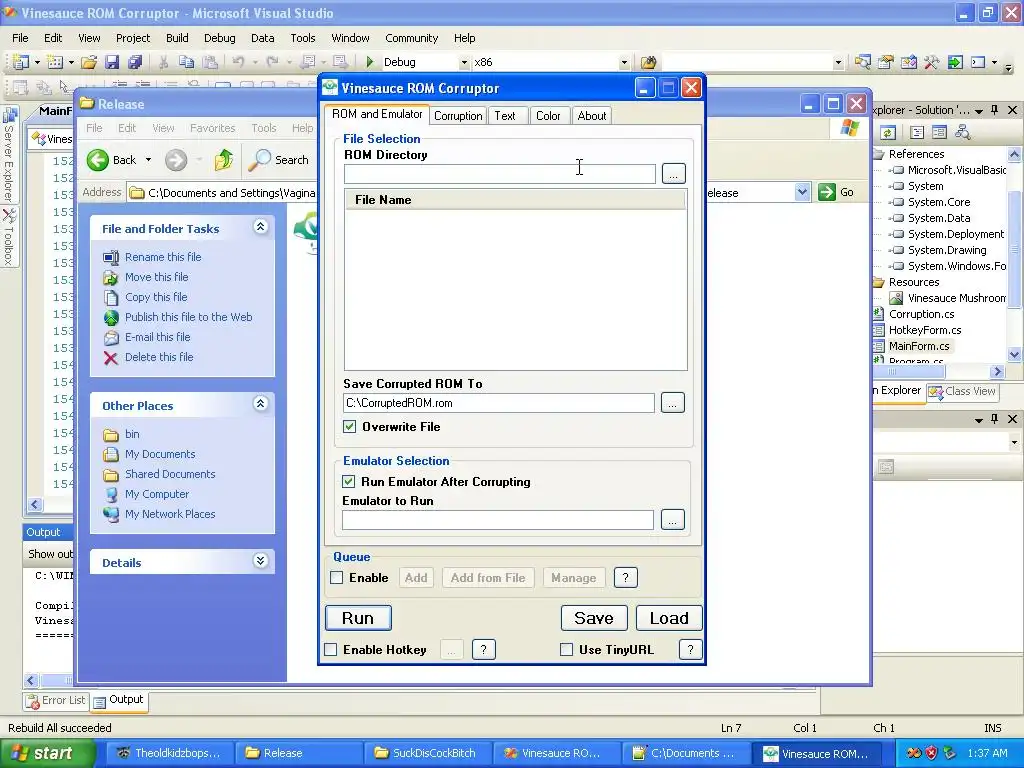Click the Save Corrupted ROM To field
This screenshot has height=768, width=1024.
coord(499,403)
